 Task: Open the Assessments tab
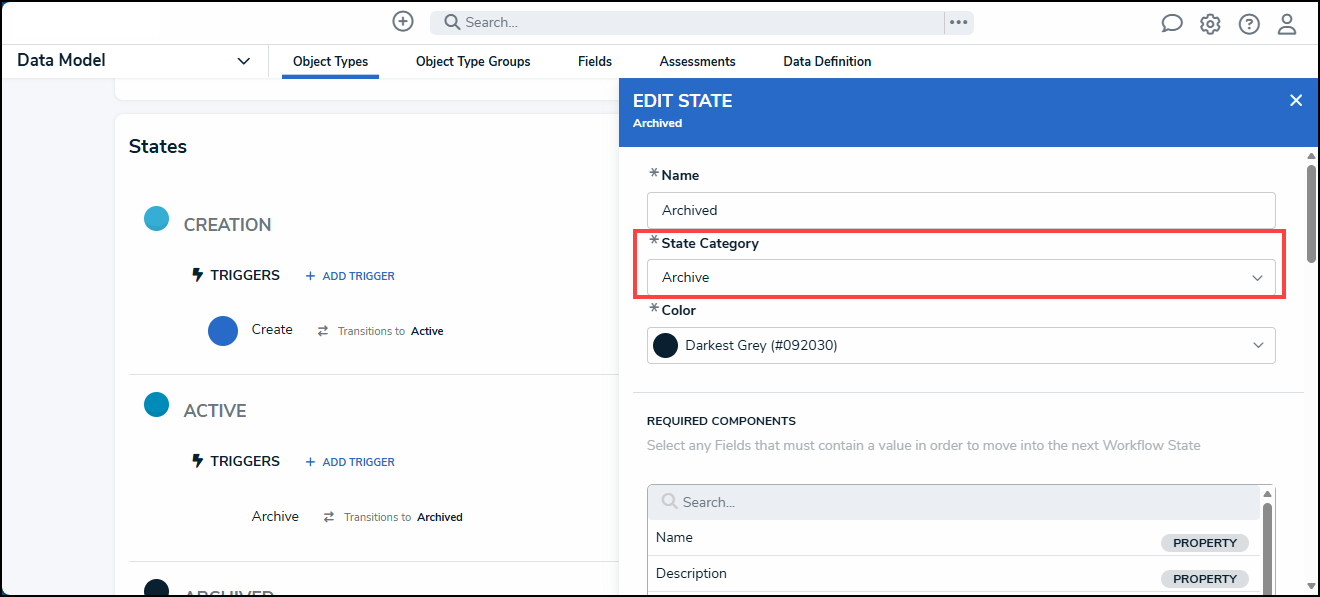click(x=697, y=61)
